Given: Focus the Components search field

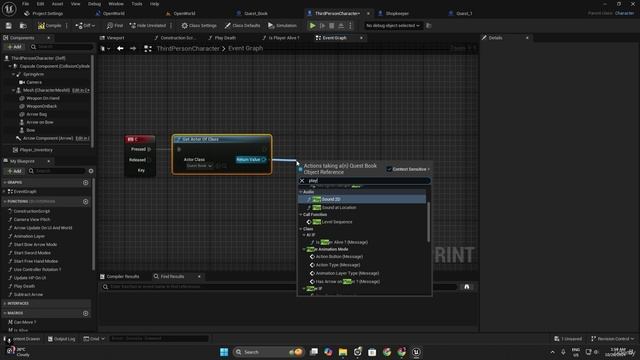Looking at the screenshot, I should [61, 47].
